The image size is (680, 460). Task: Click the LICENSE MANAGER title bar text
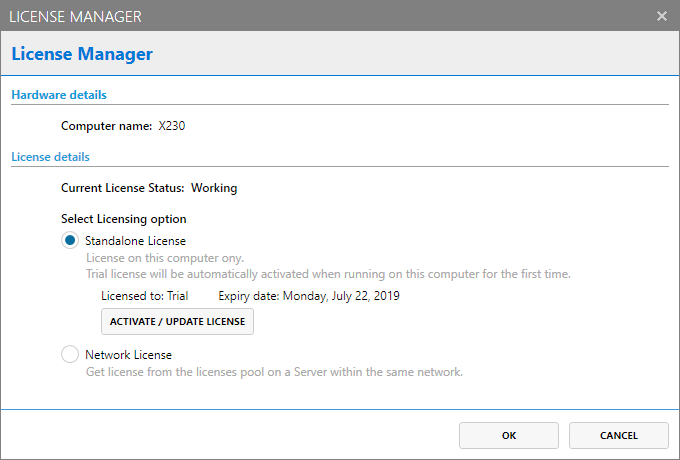tap(75, 16)
